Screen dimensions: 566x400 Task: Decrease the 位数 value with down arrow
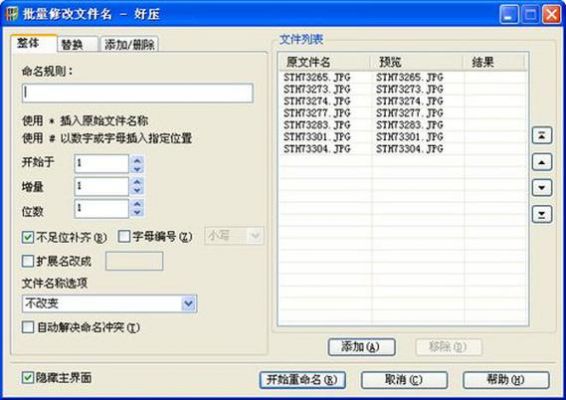pos(137,213)
